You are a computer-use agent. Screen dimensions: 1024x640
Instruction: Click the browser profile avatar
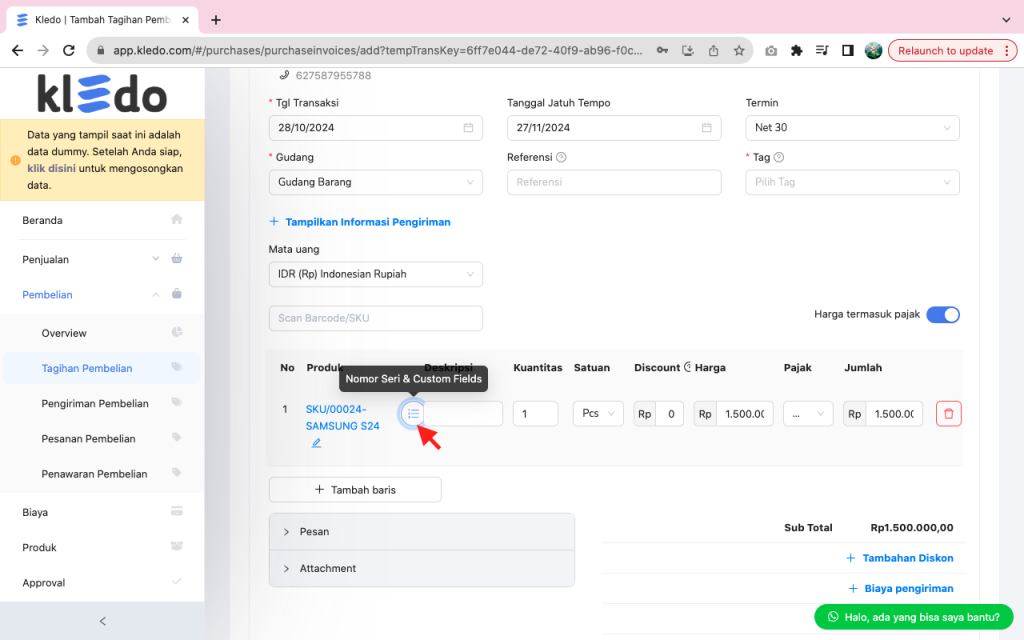873,50
